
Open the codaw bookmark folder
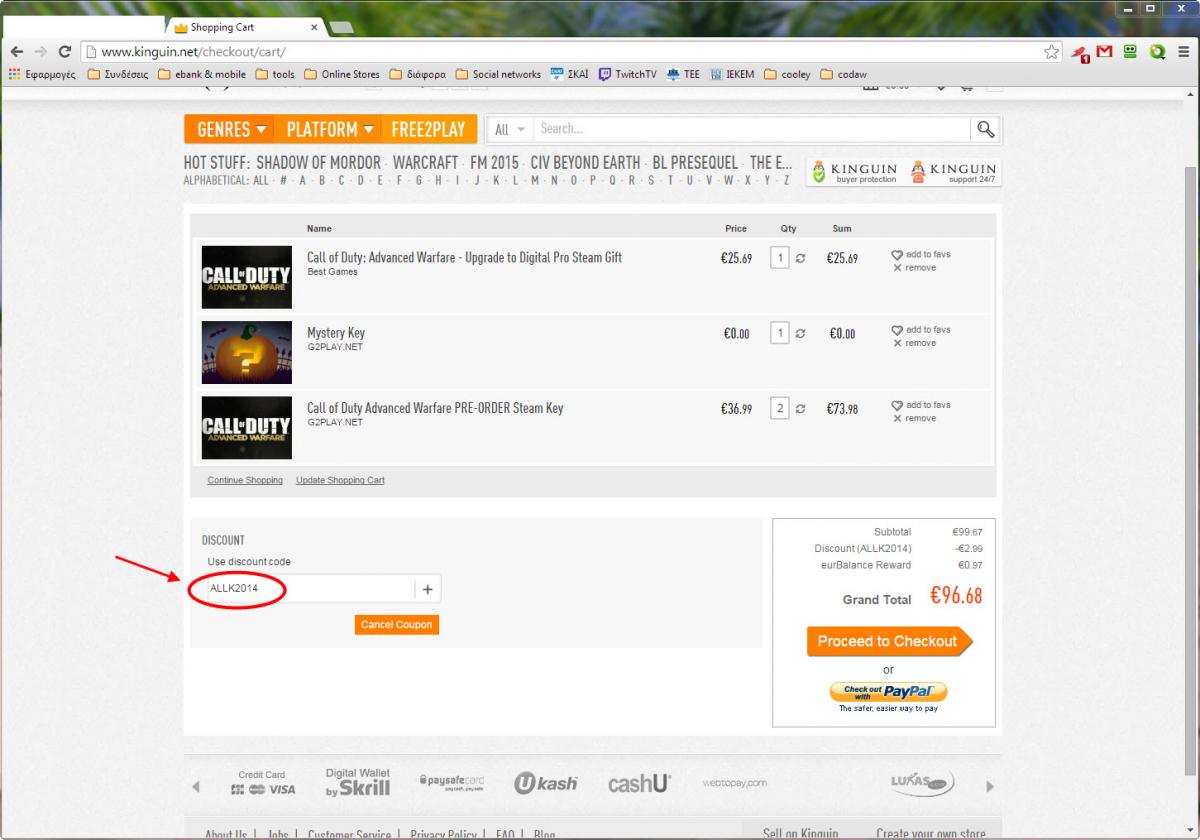point(846,74)
